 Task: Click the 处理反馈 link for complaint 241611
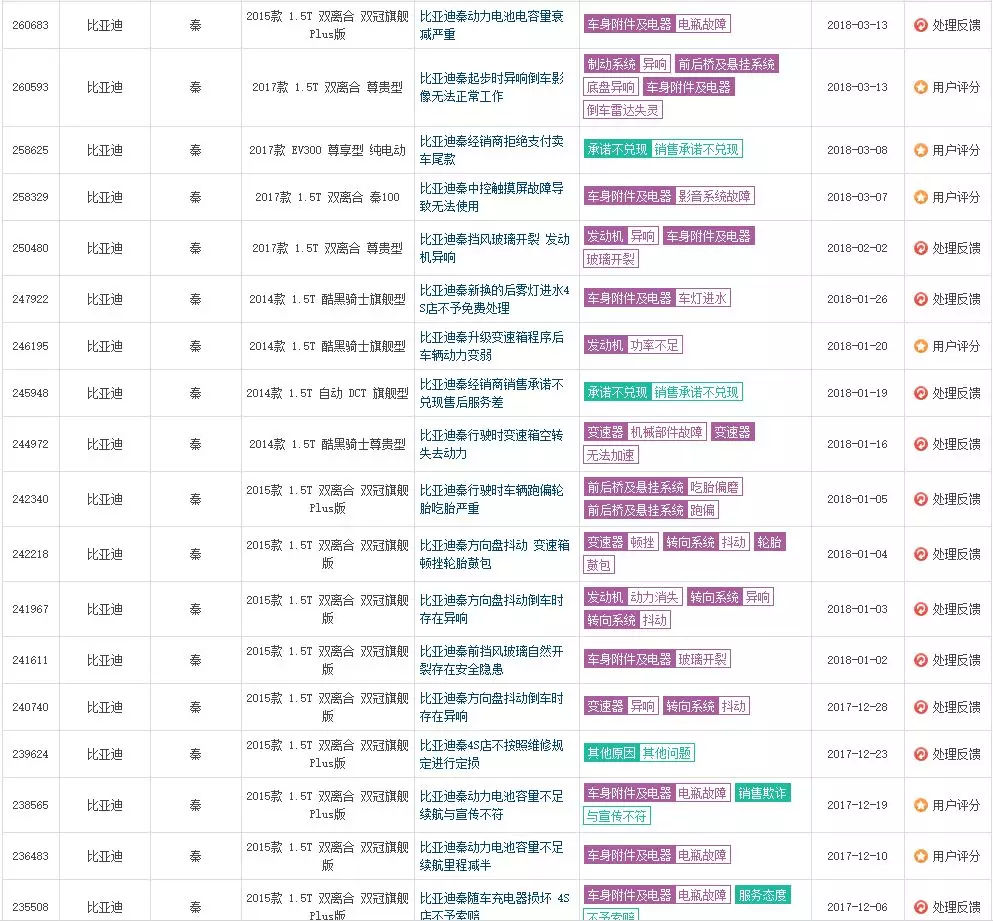click(955, 660)
